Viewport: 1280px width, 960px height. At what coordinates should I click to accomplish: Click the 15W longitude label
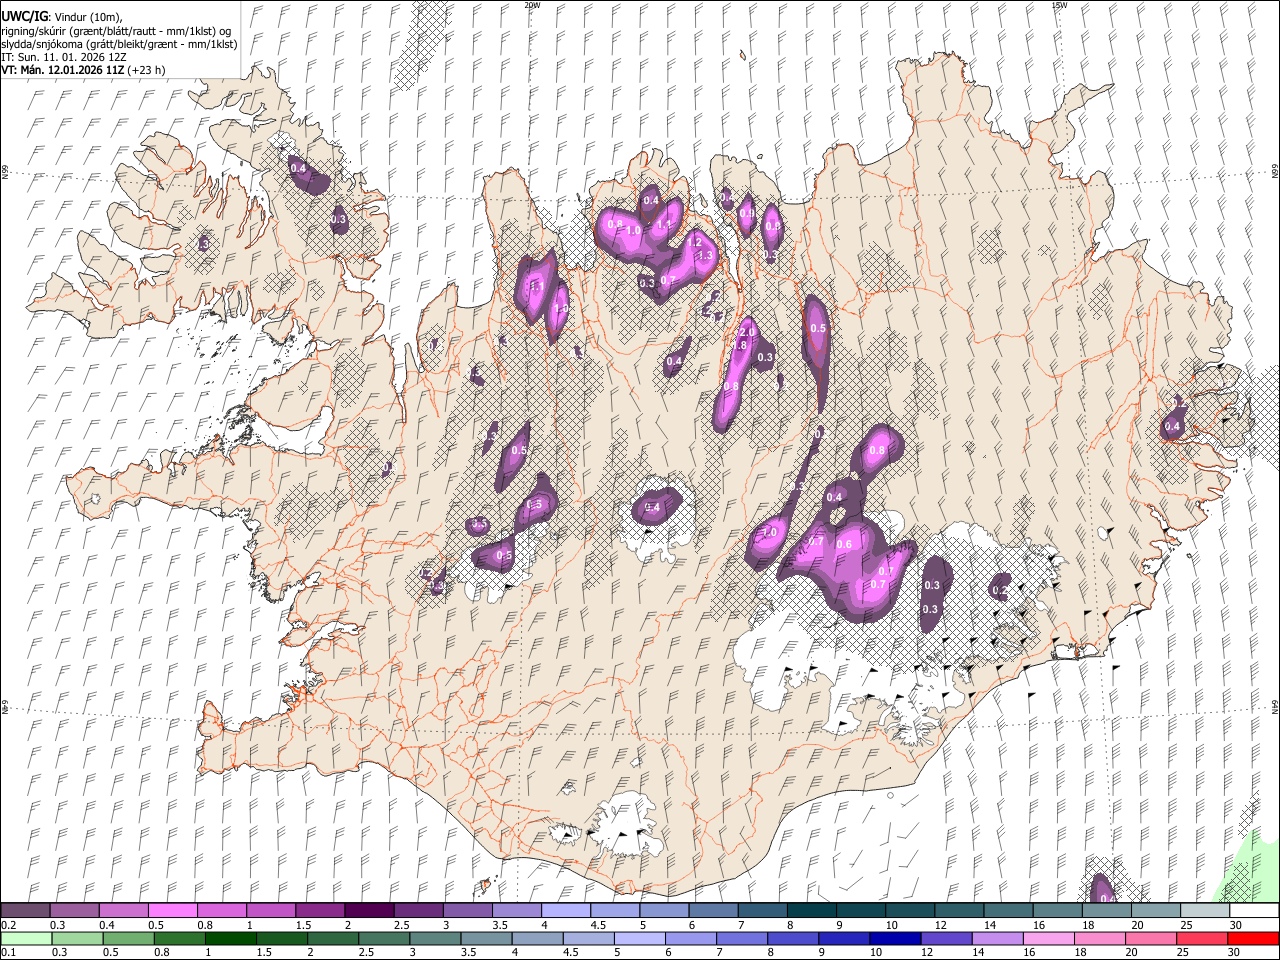[x=1059, y=5]
